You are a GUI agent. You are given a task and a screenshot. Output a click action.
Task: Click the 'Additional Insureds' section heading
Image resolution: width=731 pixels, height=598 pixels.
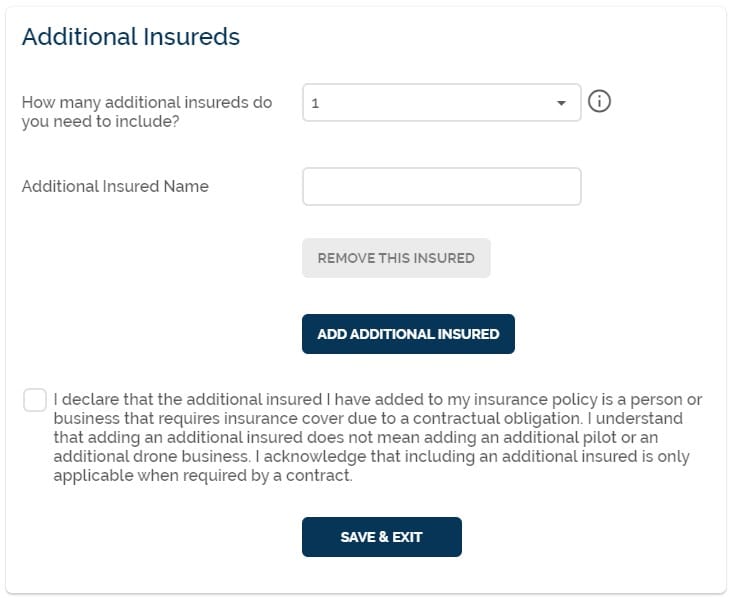click(x=131, y=36)
